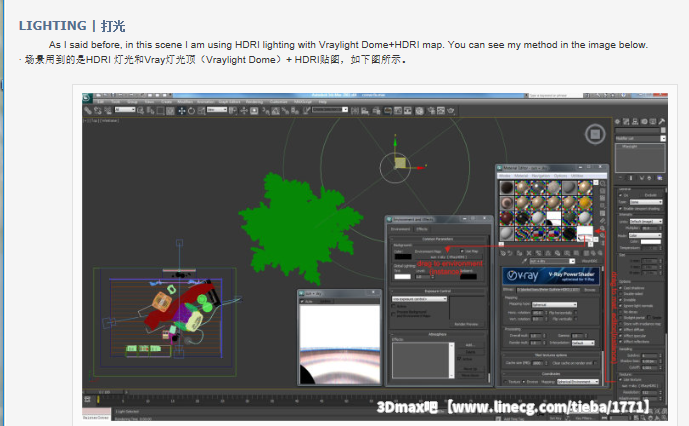
Task: Click the Browse button for HDRI bitmap
Action: (x=588, y=290)
